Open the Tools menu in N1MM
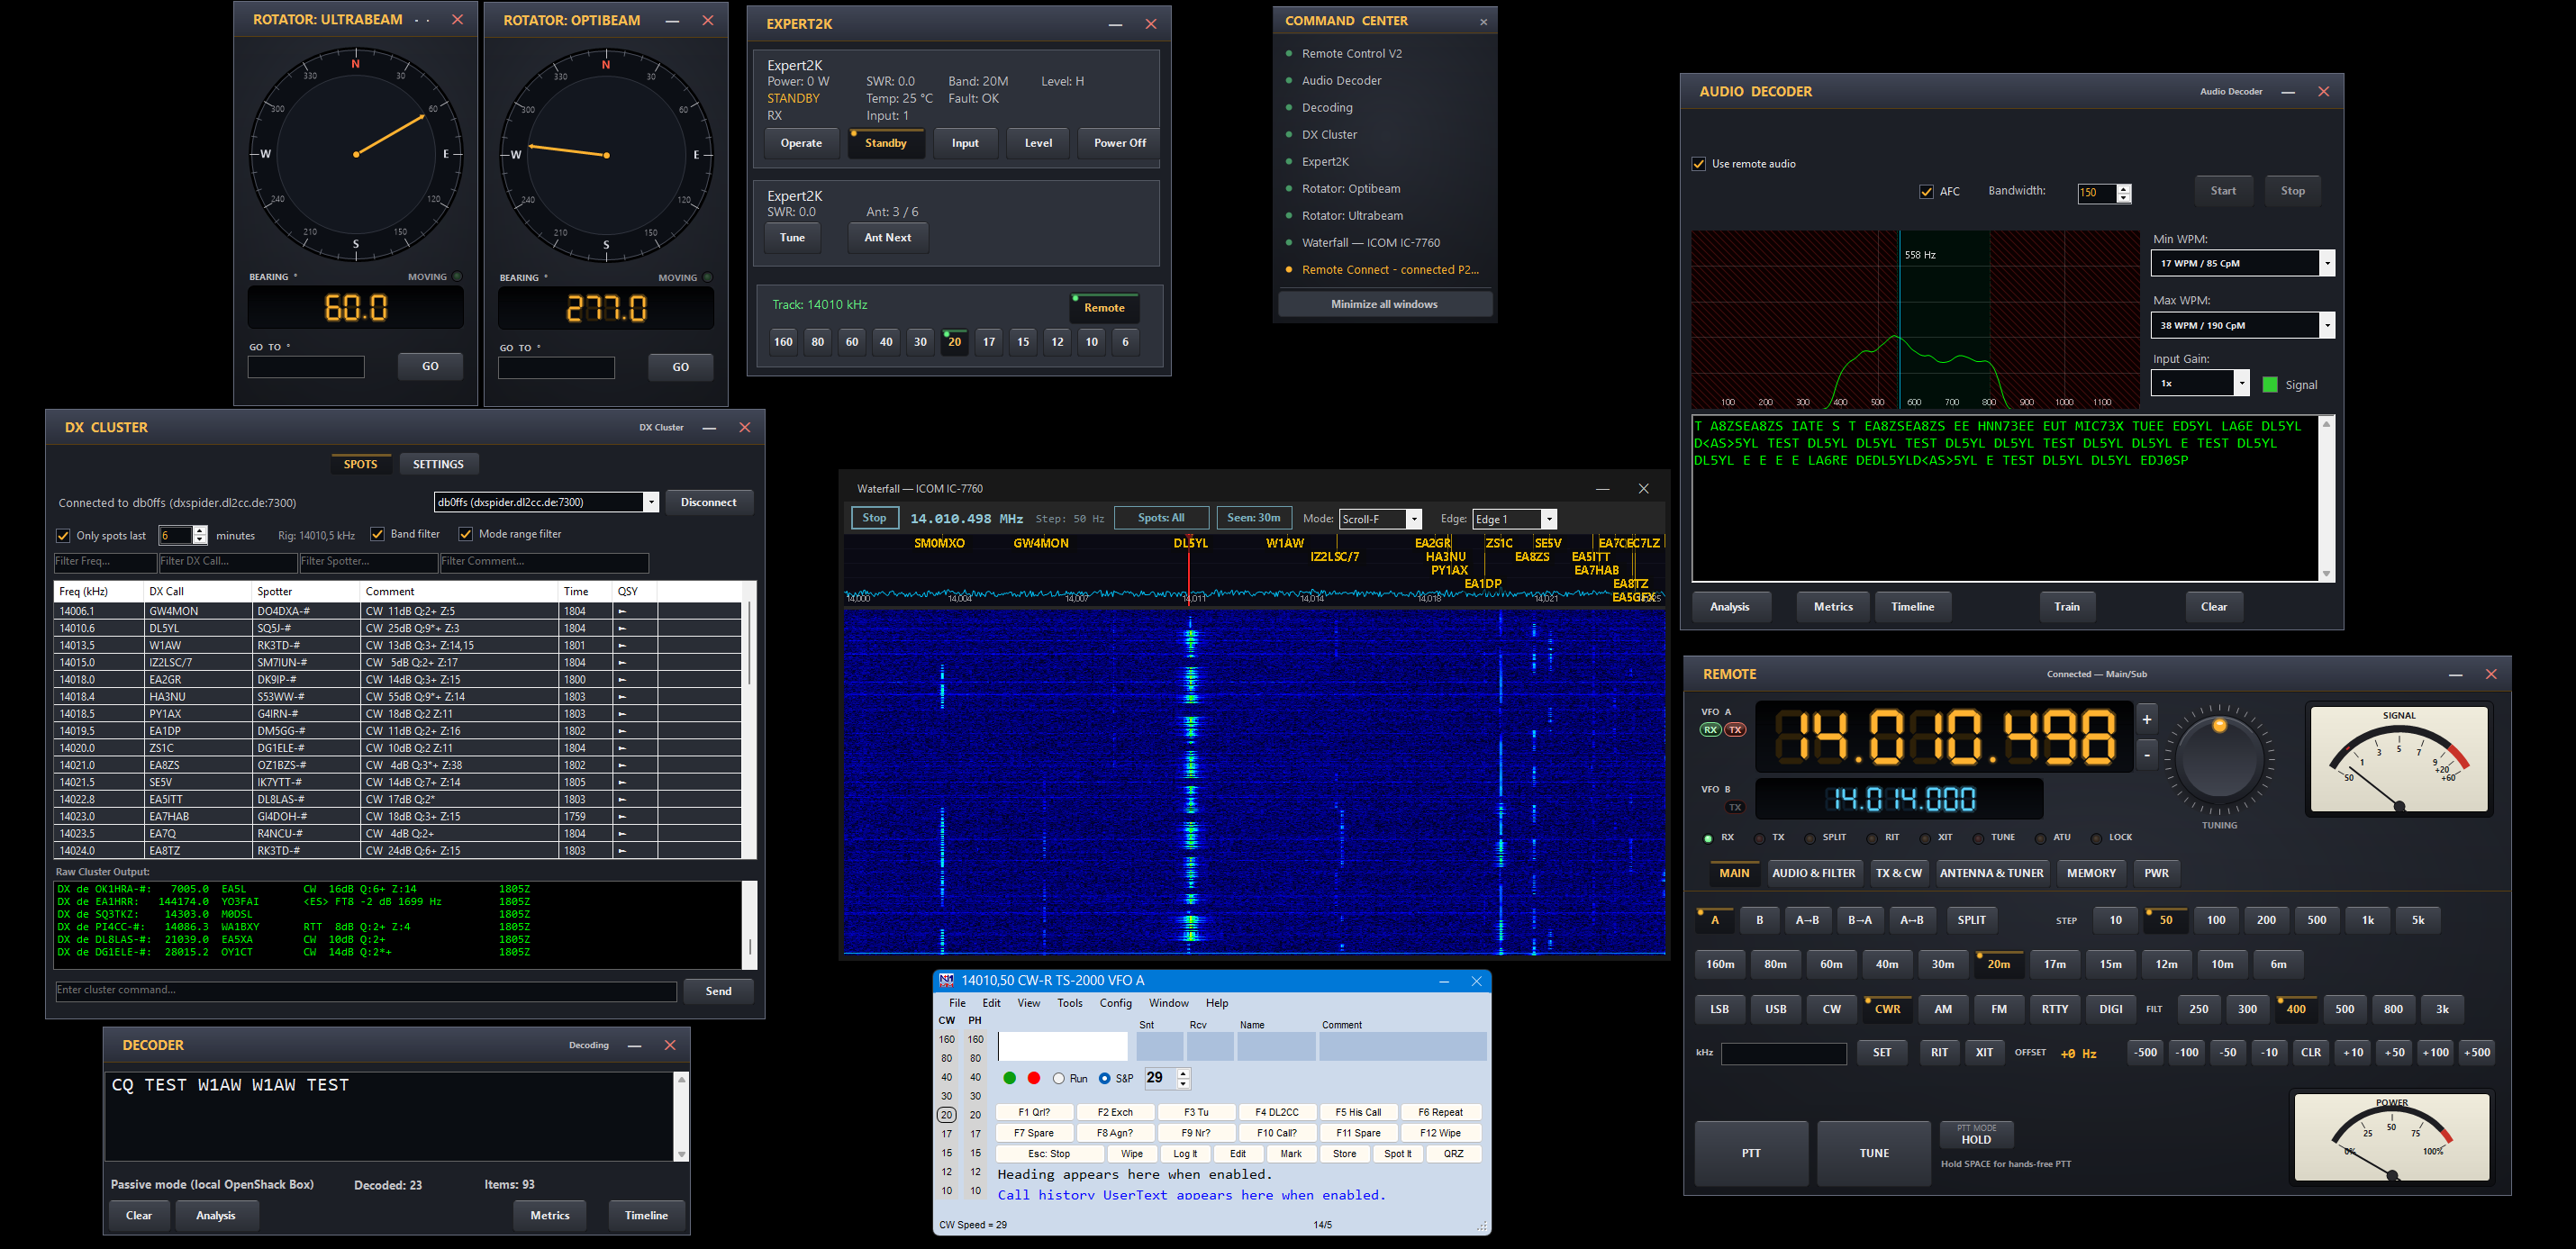 (x=1070, y=1003)
